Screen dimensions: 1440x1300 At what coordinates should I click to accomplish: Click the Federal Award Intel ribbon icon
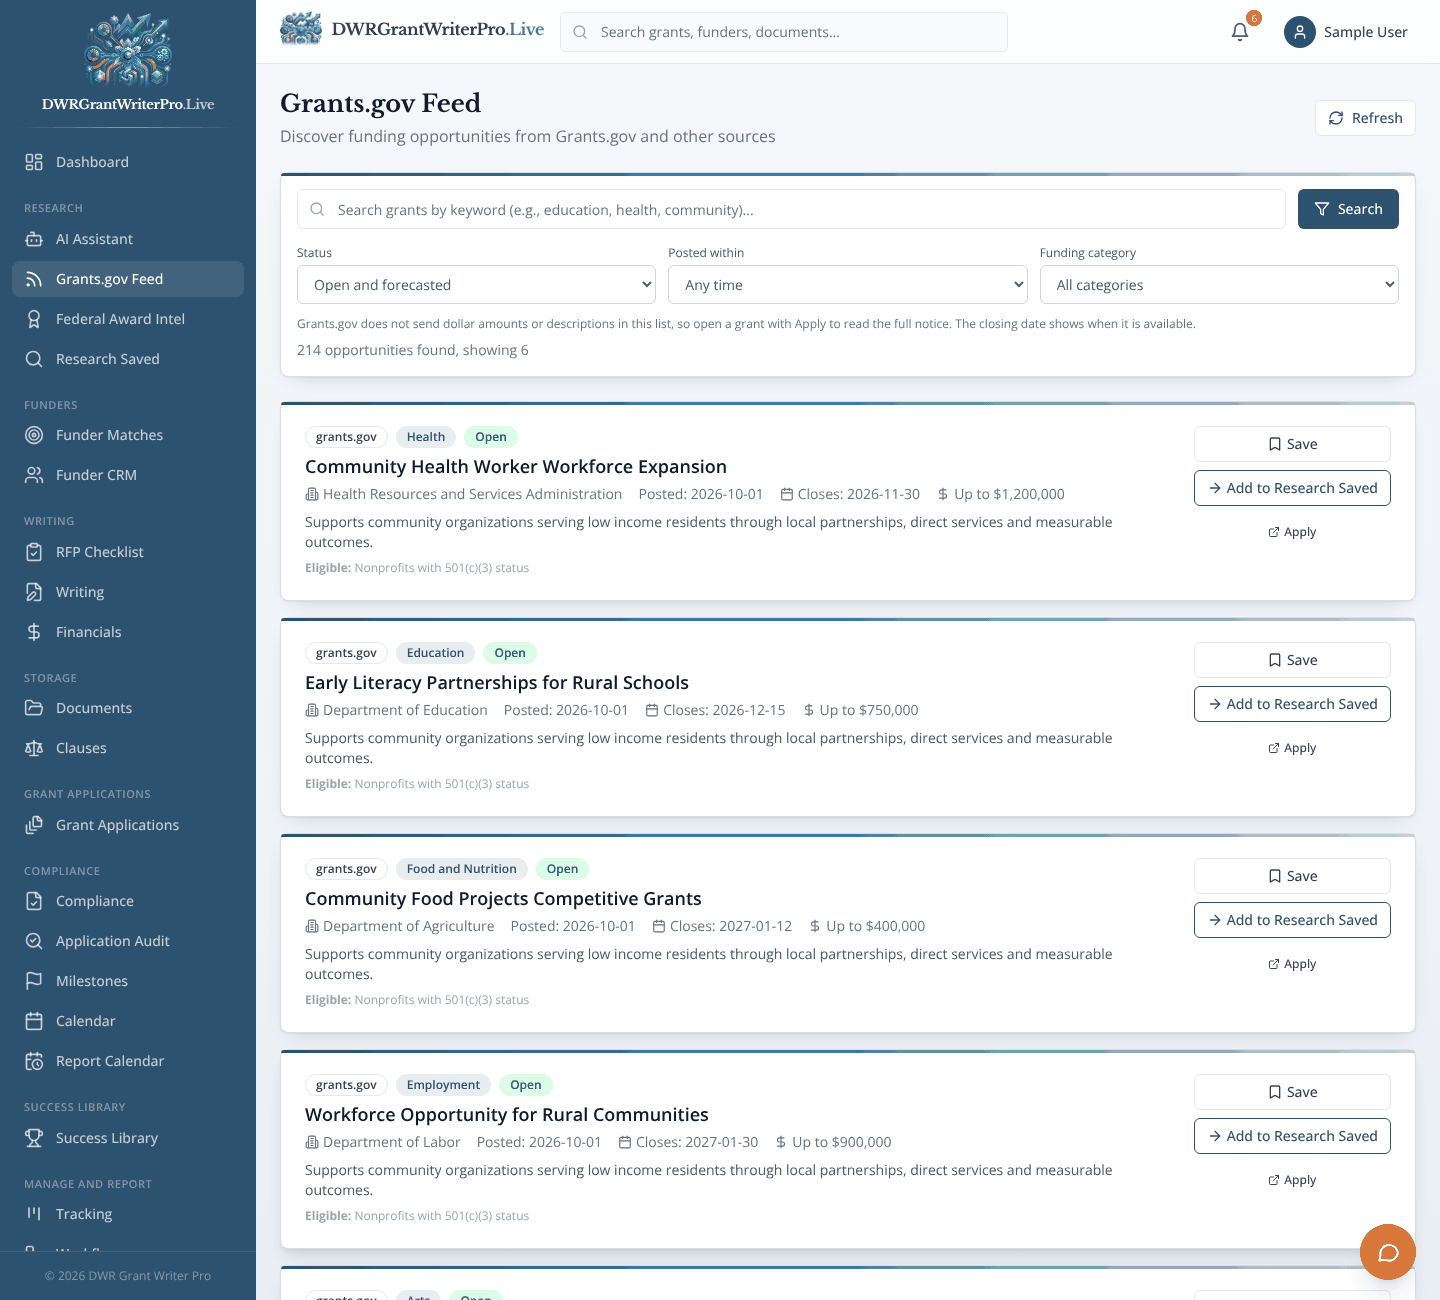coord(34,319)
